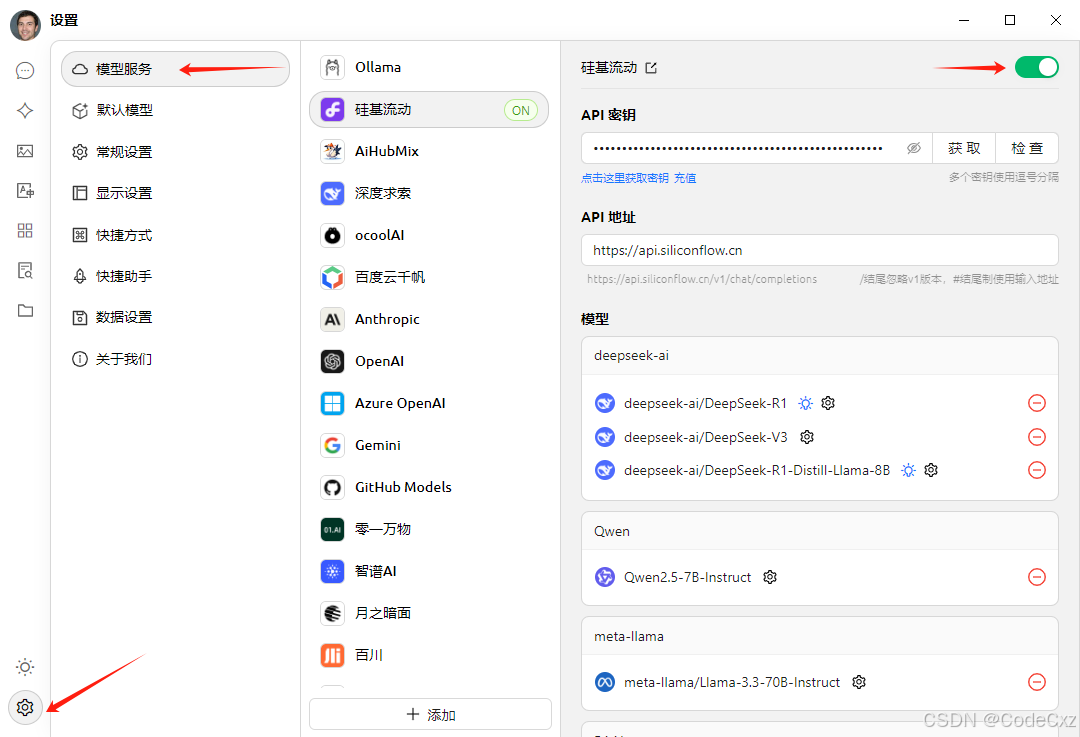This screenshot has height=737, width=1080.
Task: Focus the API 密钥 input field
Action: [x=756, y=148]
